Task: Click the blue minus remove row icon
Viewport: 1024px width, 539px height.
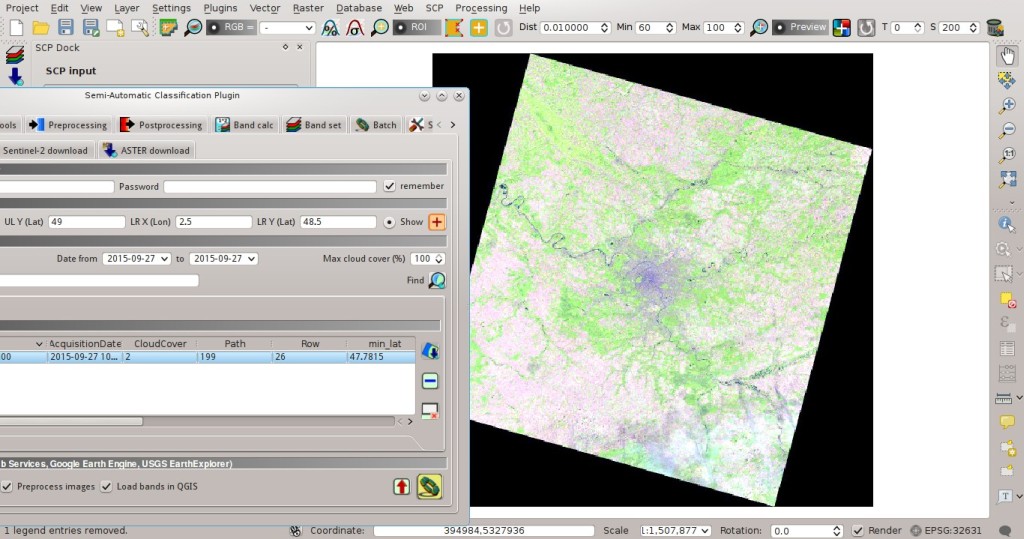Action: [430, 381]
